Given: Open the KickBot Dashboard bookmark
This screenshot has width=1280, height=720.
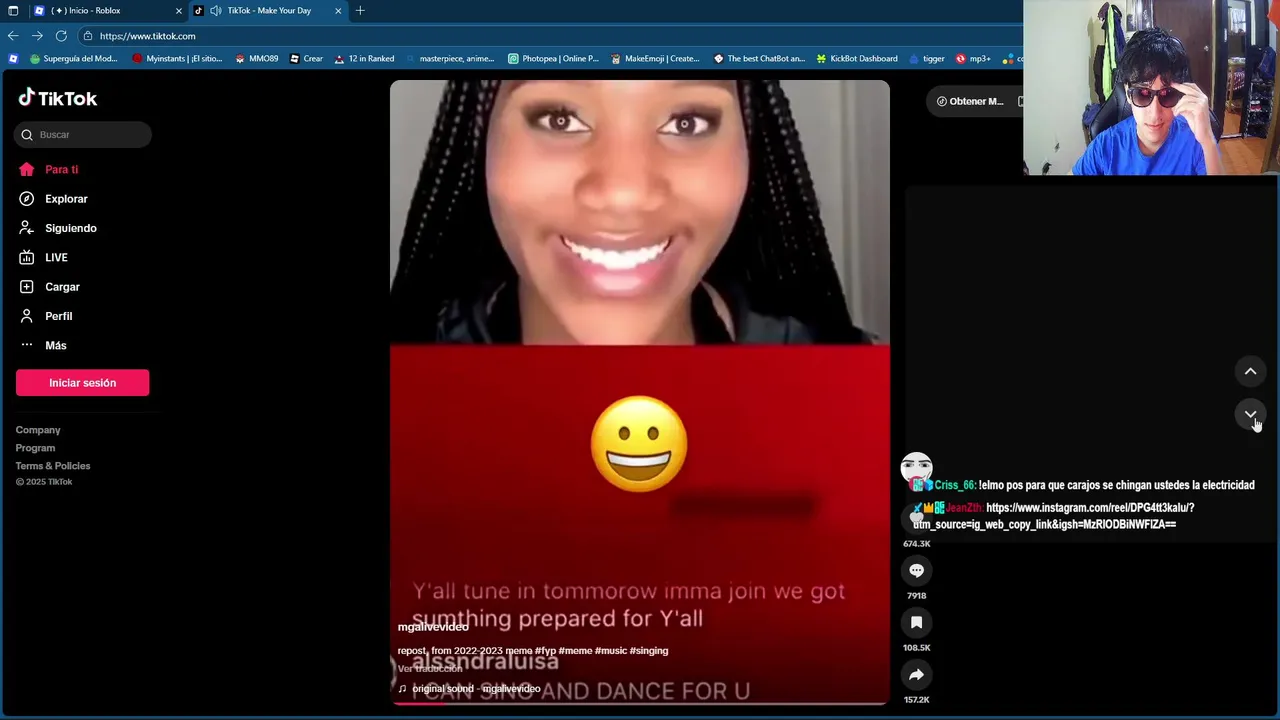Looking at the screenshot, I should (857, 59).
